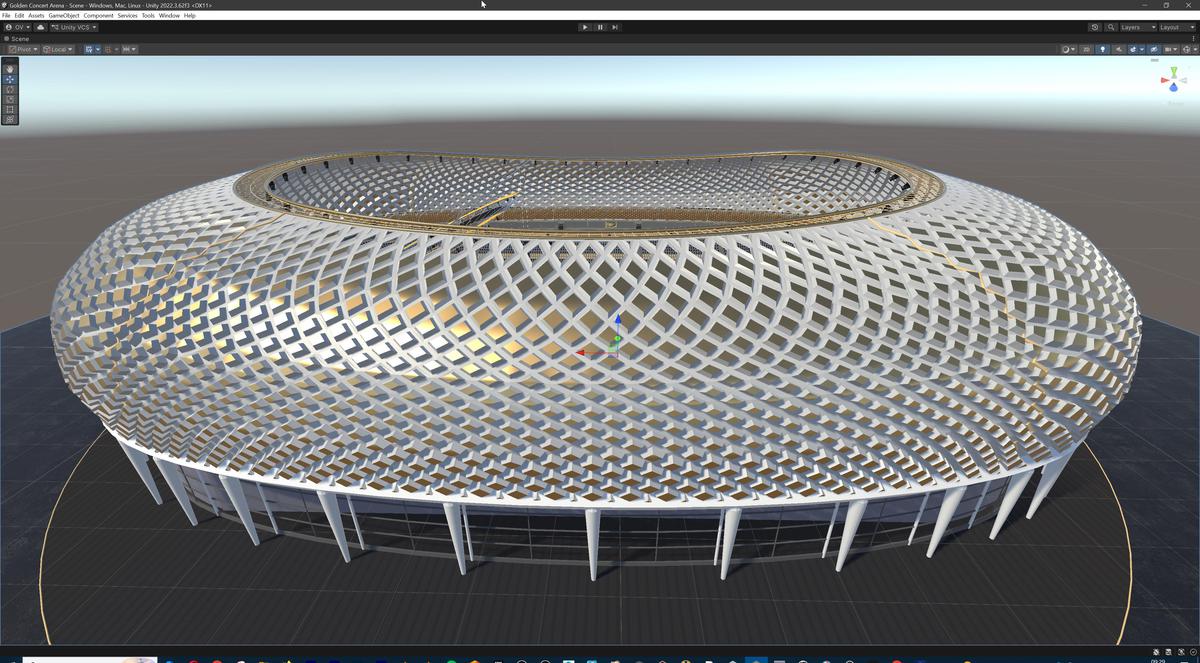Toggle the Local handle rotation dropdown
This screenshot has width=1200, height=663.
58,49
